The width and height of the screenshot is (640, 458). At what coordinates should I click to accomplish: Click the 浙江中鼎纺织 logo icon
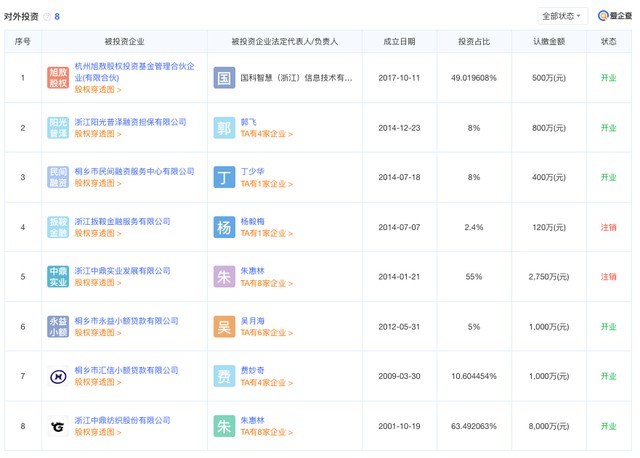coord(58,427)
